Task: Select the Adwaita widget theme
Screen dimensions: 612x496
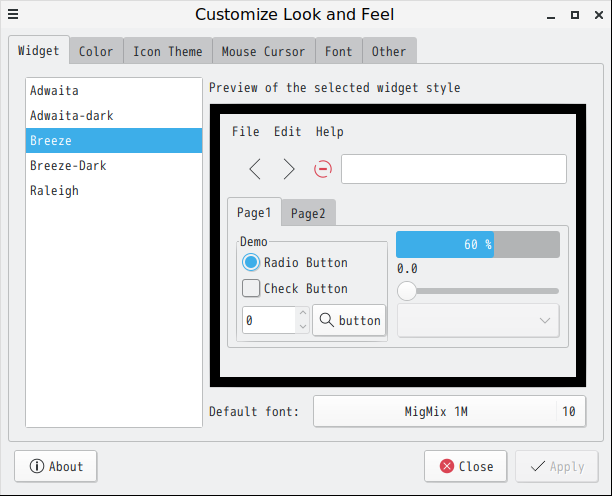Action: click(x=114, y=91)
